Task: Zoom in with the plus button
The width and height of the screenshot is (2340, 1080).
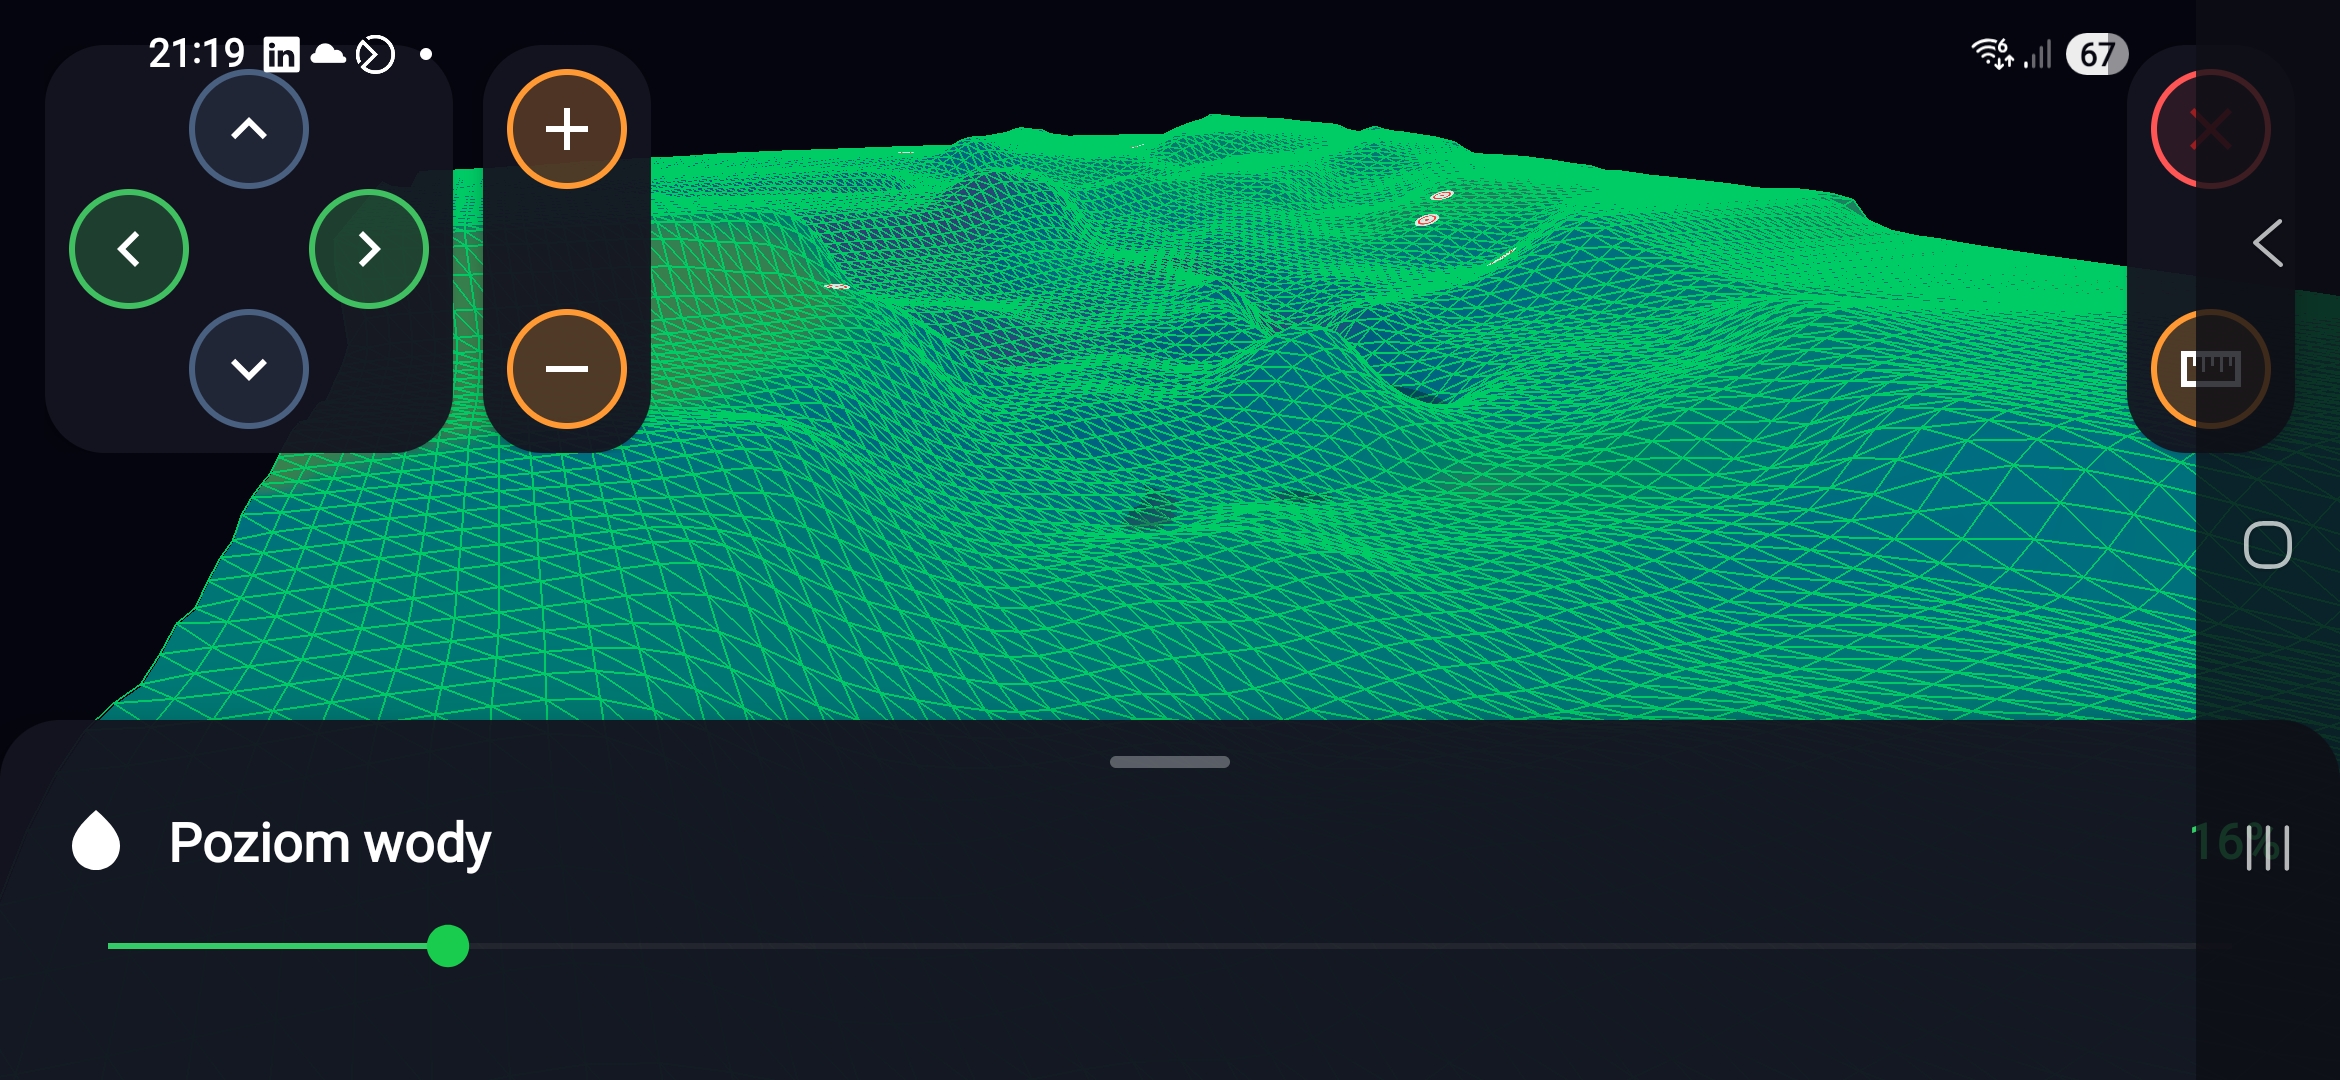Action: (567, 129)
